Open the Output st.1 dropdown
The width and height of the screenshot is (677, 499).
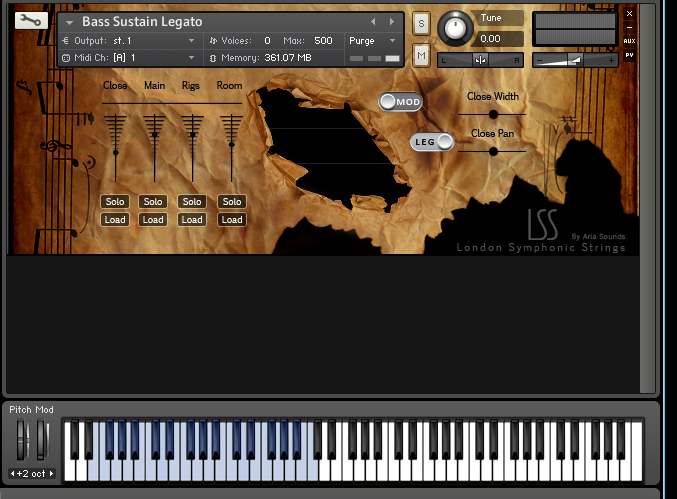click(191, 41)
